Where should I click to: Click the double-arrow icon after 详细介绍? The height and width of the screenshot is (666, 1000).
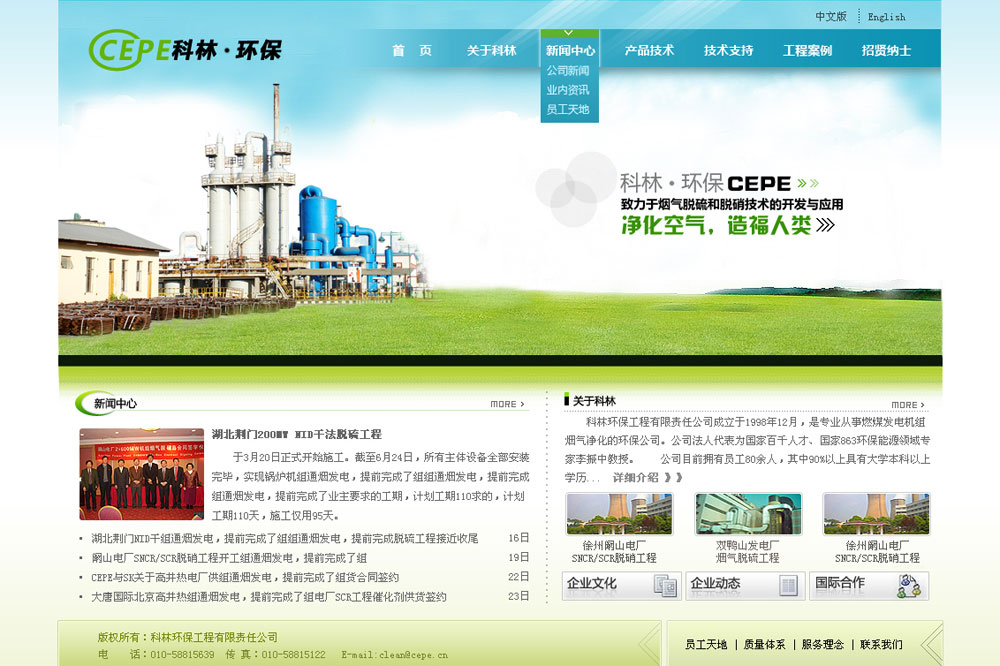pos(674,478)
